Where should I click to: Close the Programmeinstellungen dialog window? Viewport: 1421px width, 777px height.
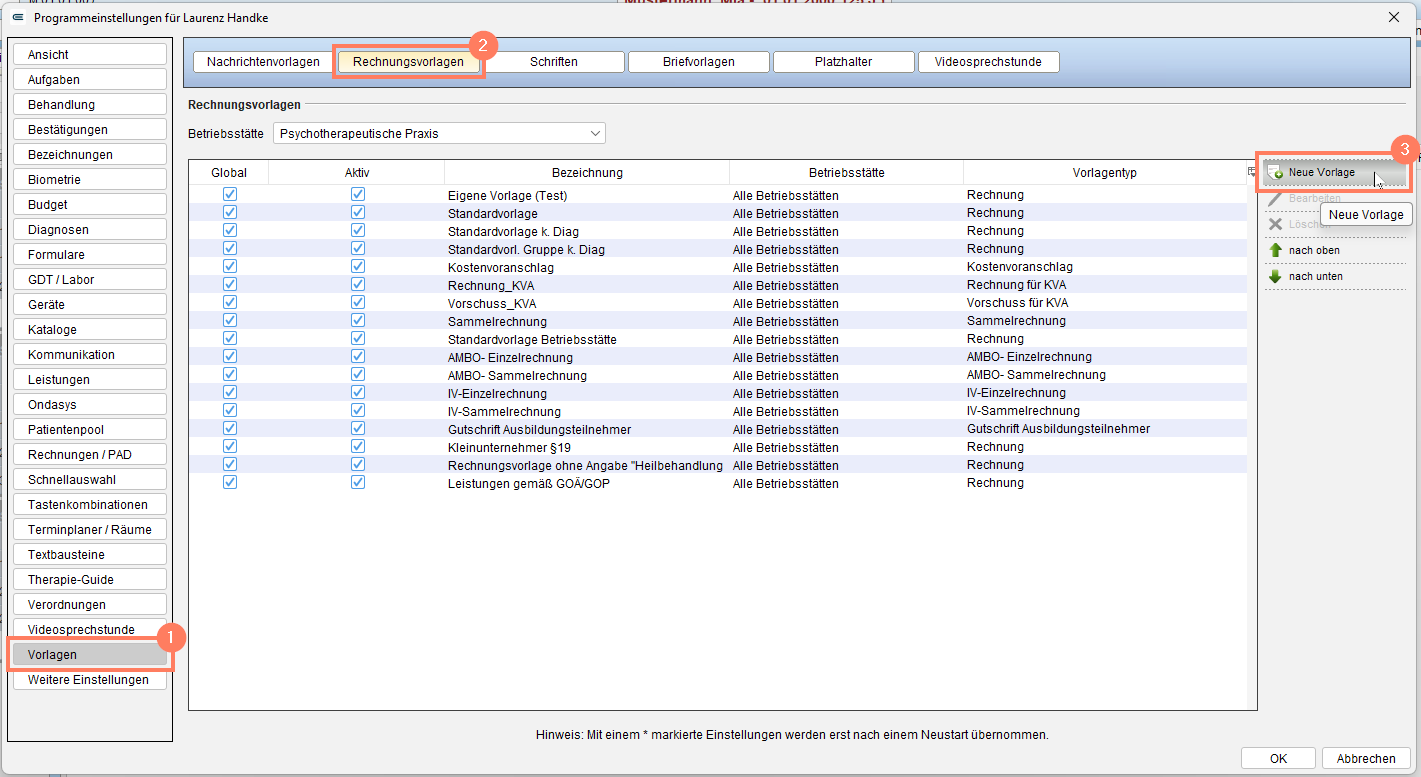coord(1394,18)
